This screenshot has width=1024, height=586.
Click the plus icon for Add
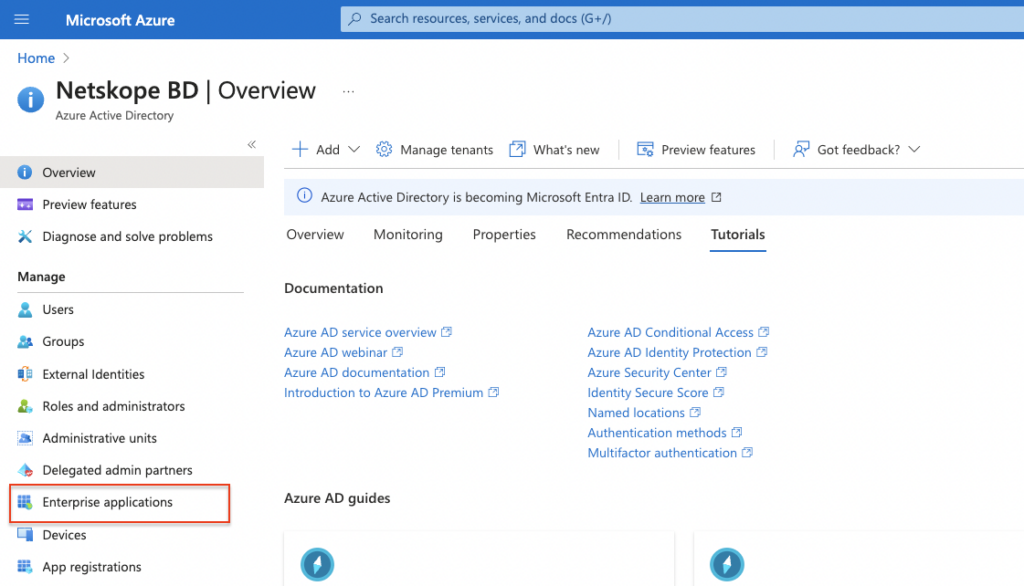(x=300, y=150)
